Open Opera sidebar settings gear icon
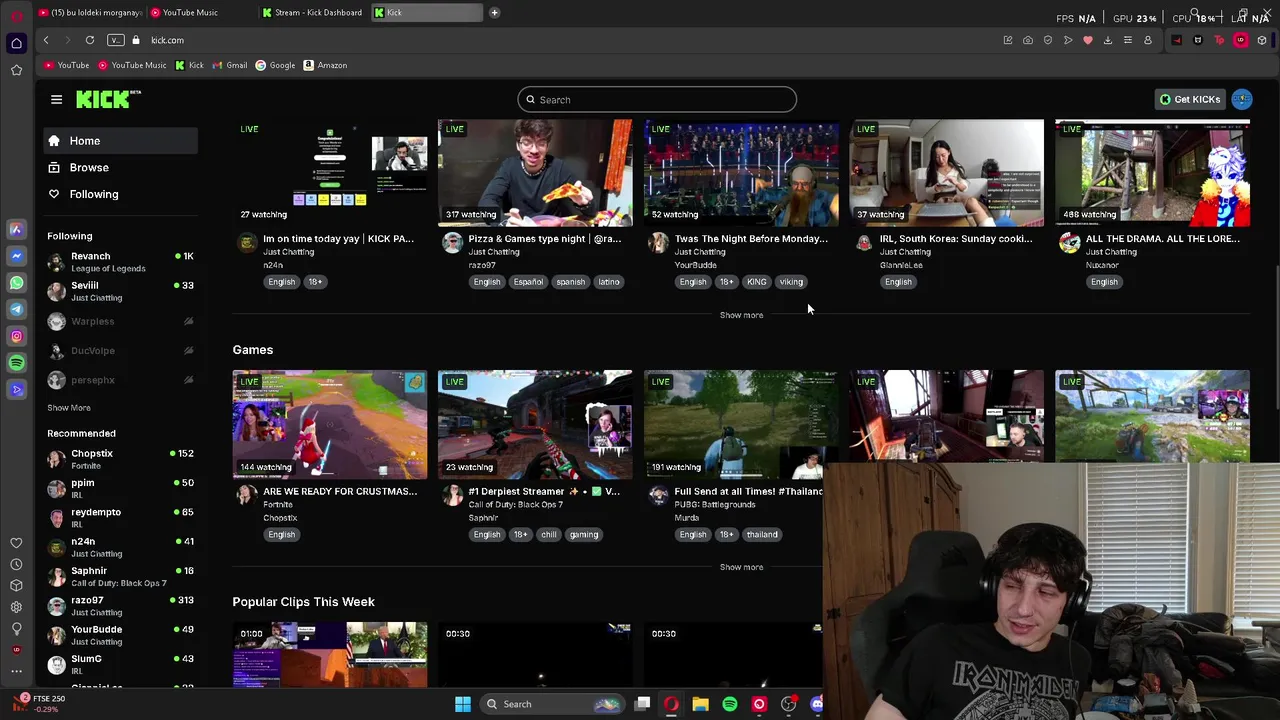The image size is (1280, 720). (x=16, y=607)
